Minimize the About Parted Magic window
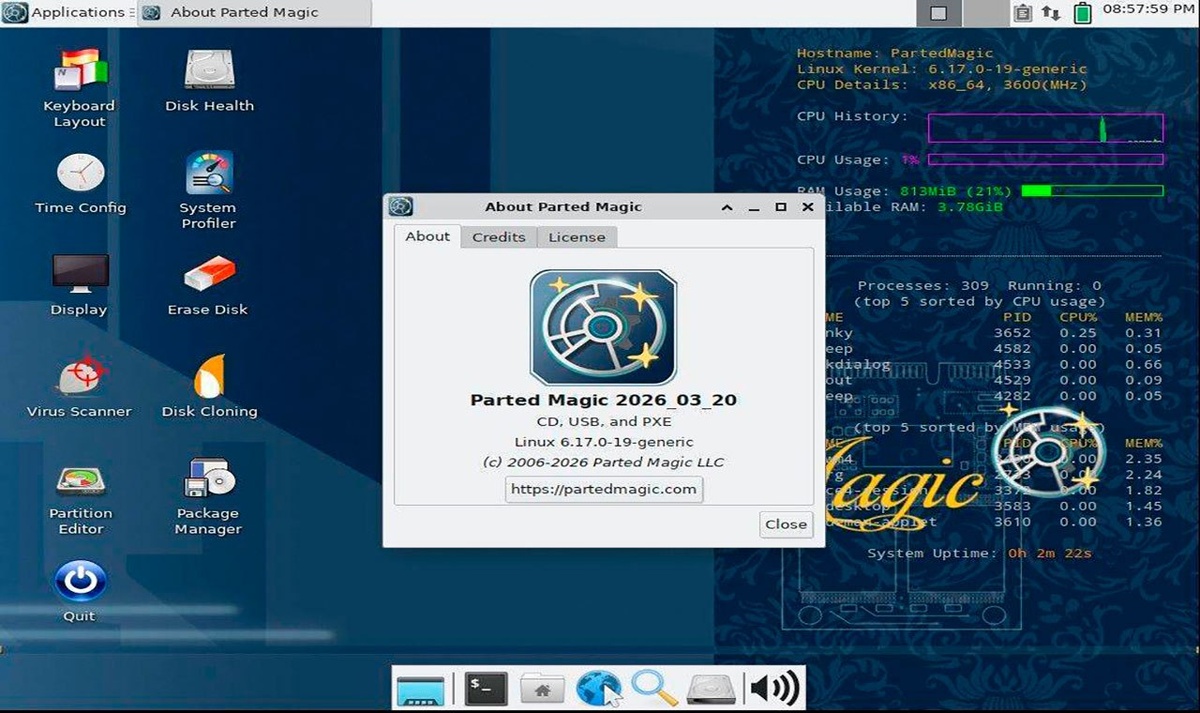The width and height of the screenshot is (1200, 713). [x=755, y=207]
